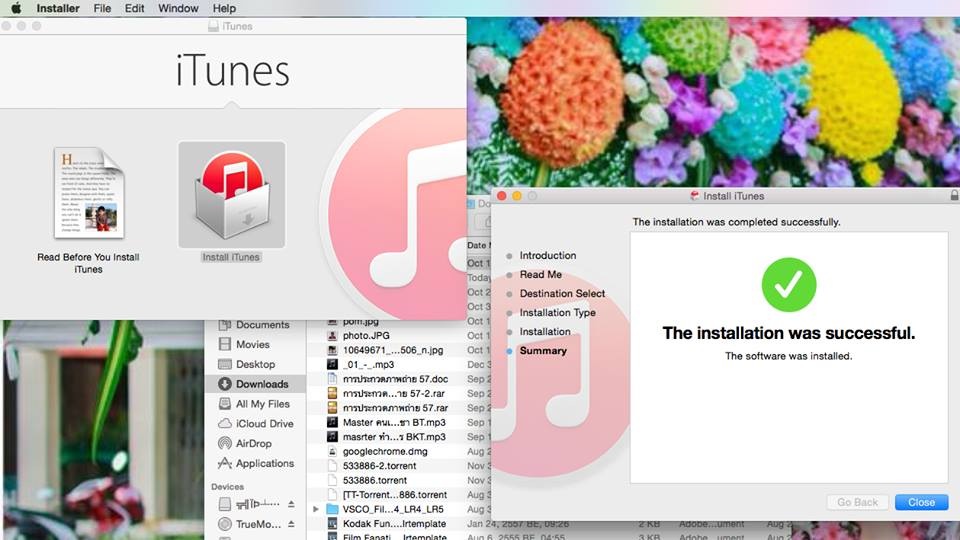This screenshot has height=540, width=960.
Task: Select file 533886.torrent
Action: (375, 481)
